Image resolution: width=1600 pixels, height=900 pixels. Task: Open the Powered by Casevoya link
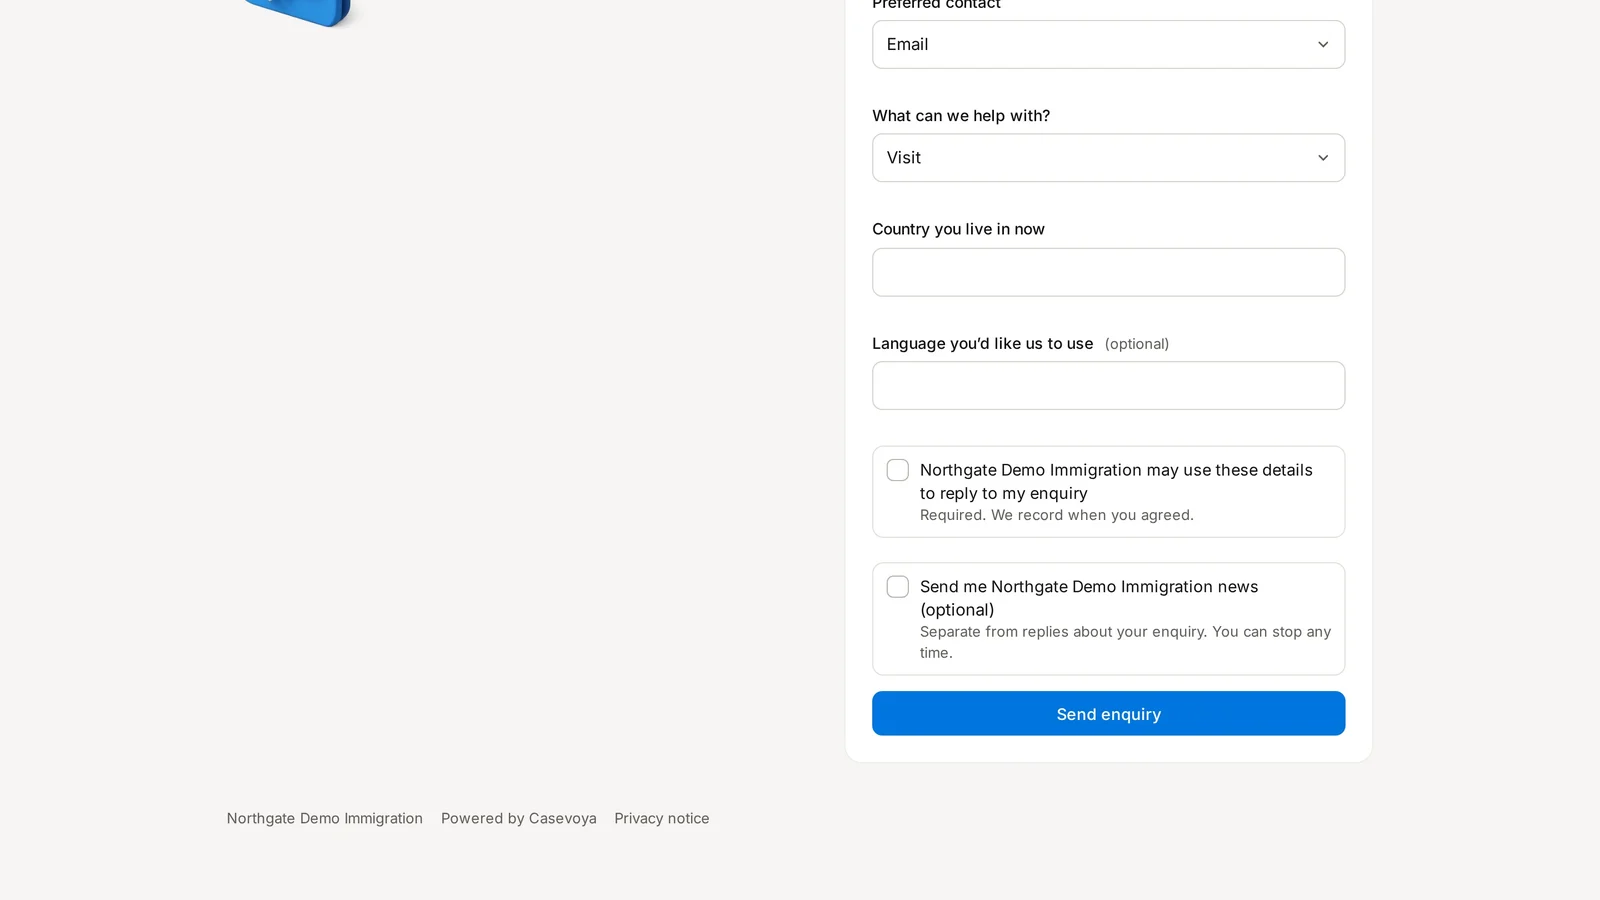518,818
